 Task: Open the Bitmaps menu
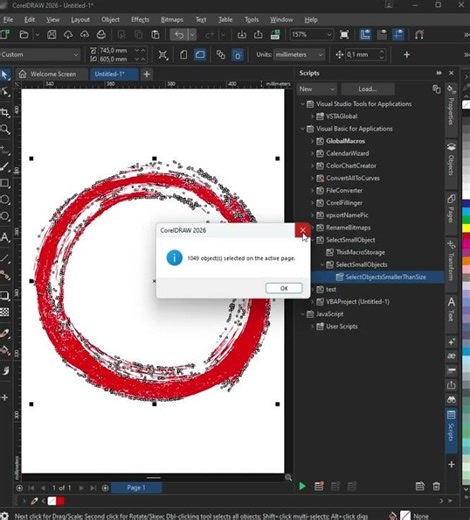coord(172,20)
